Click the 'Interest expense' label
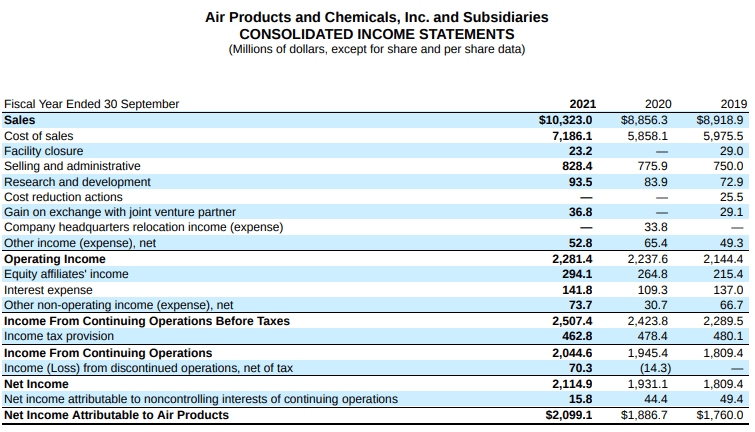755x432 pixels. [x=48, y=290]
